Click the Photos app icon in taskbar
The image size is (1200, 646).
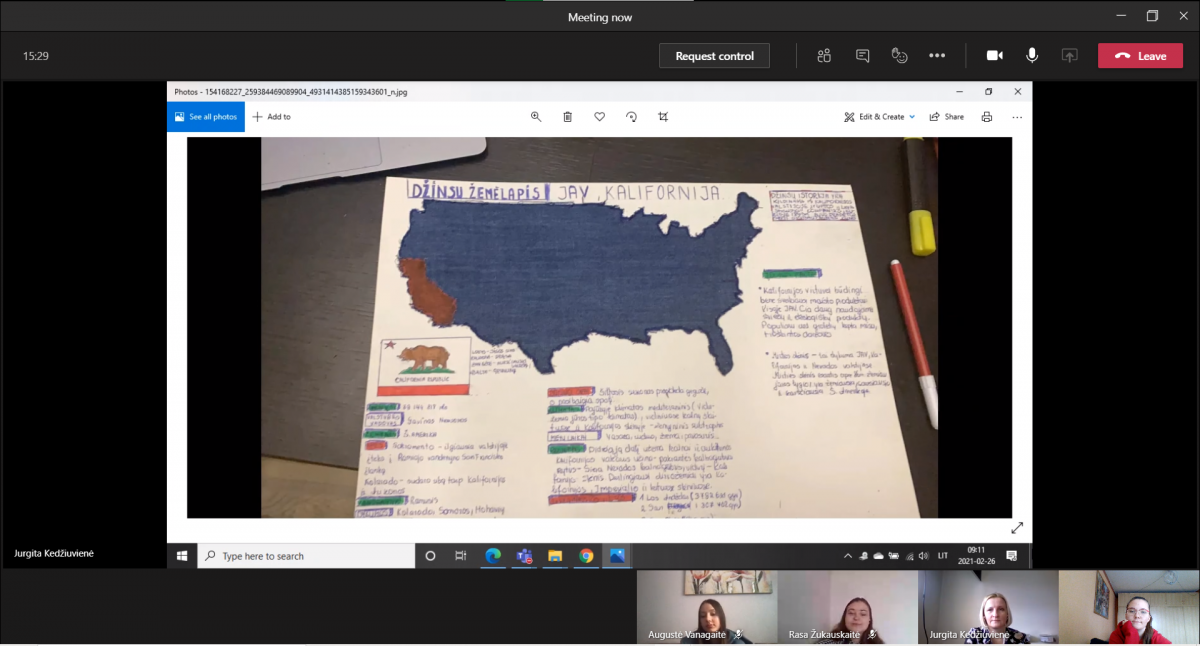click(617, 556)
